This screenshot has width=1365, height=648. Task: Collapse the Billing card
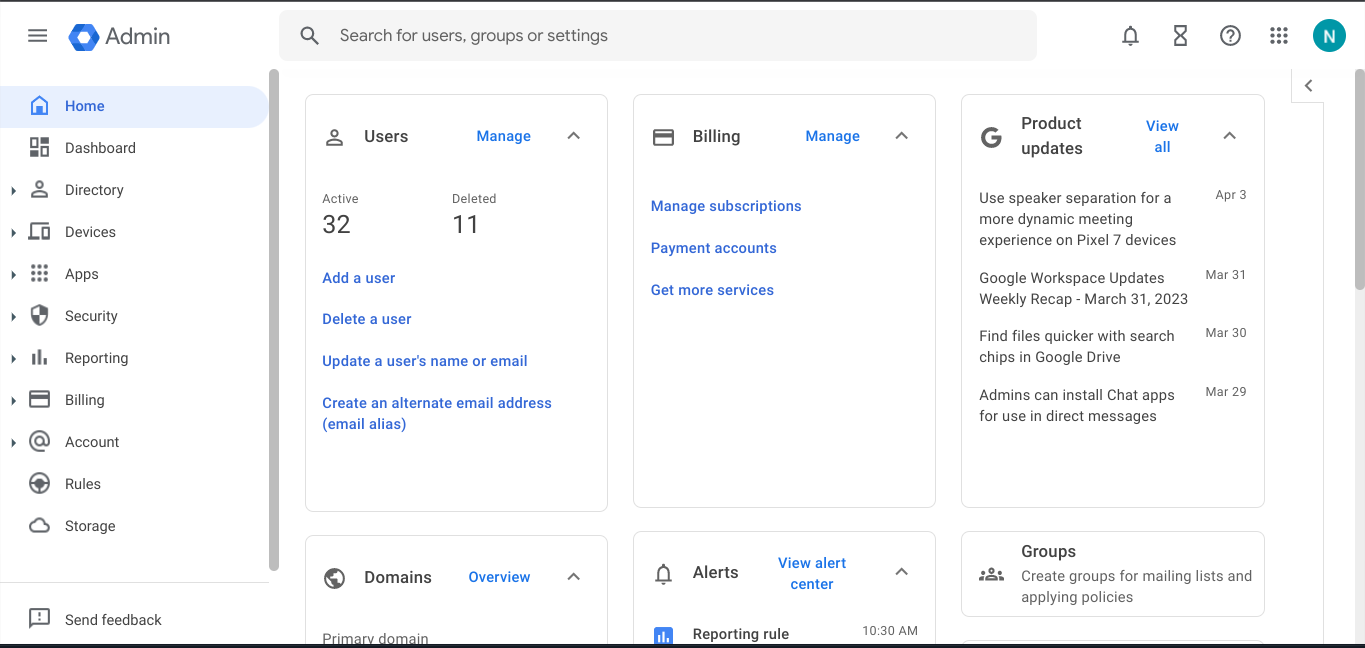tap(902, 136)
